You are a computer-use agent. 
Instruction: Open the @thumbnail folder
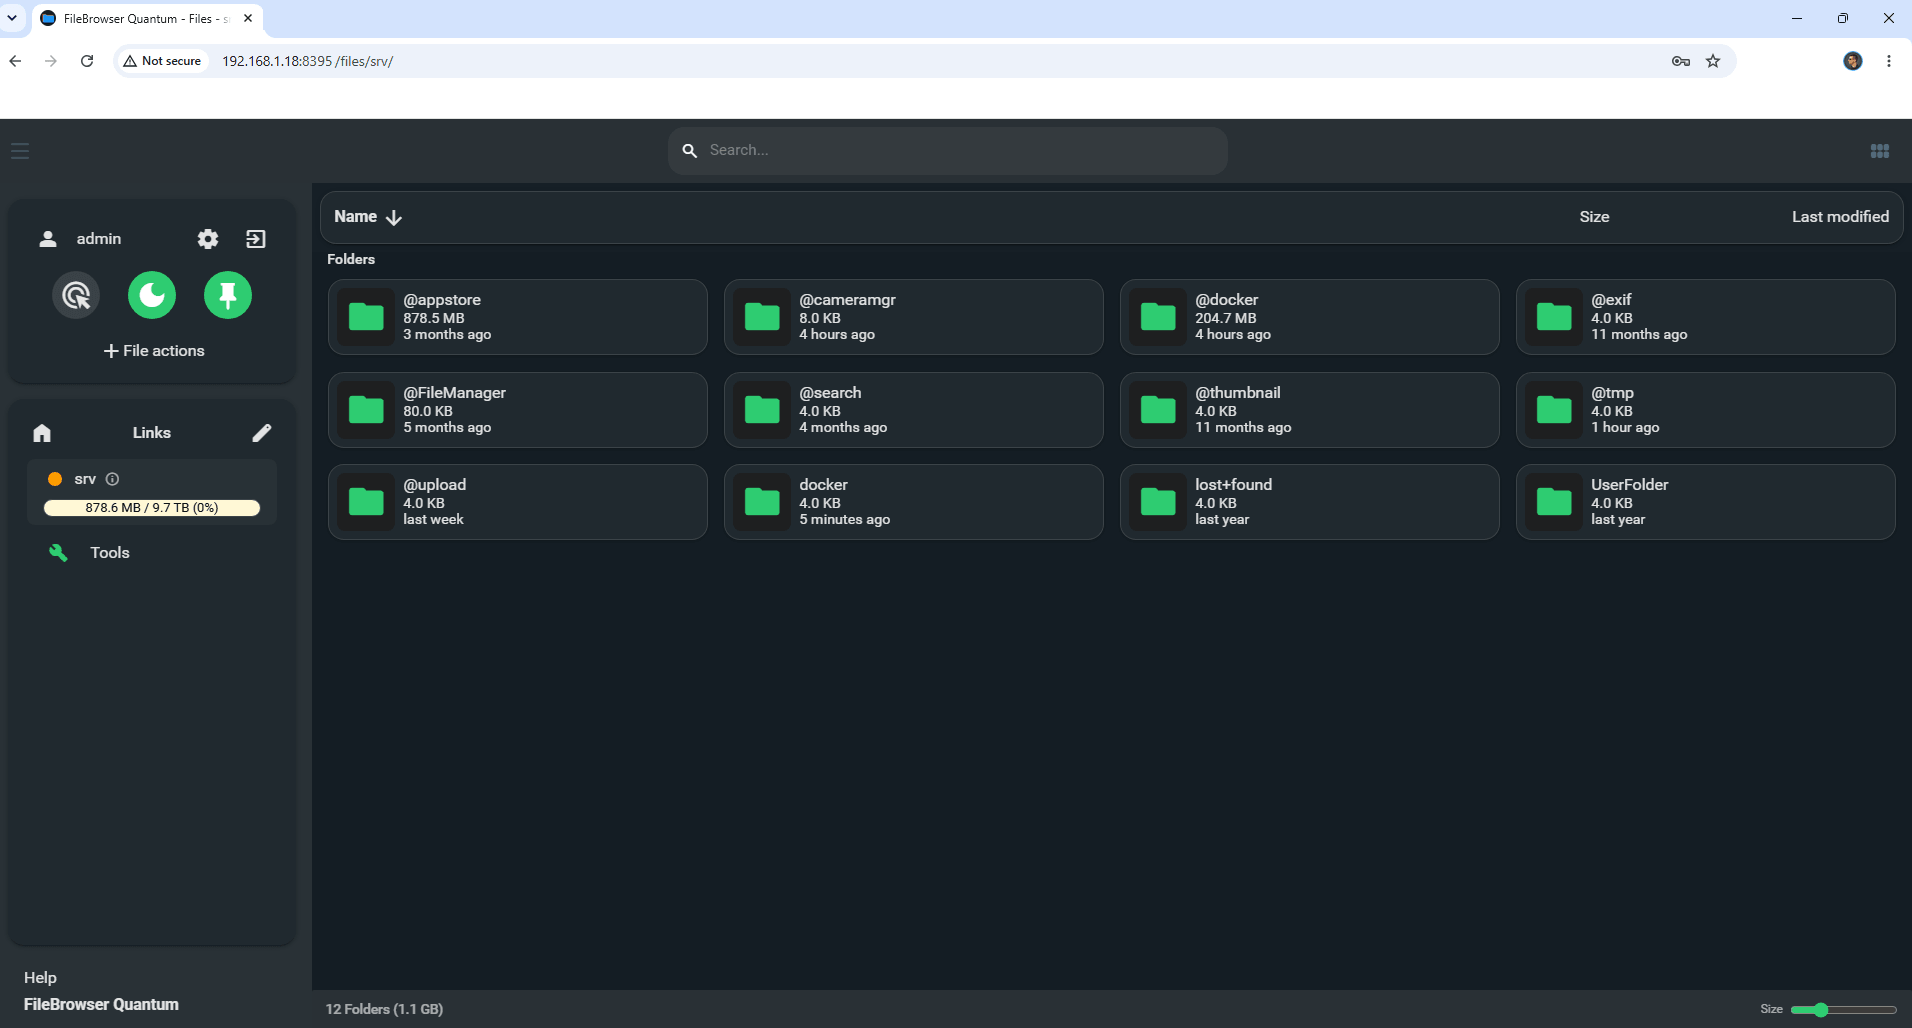point(1310,410)
